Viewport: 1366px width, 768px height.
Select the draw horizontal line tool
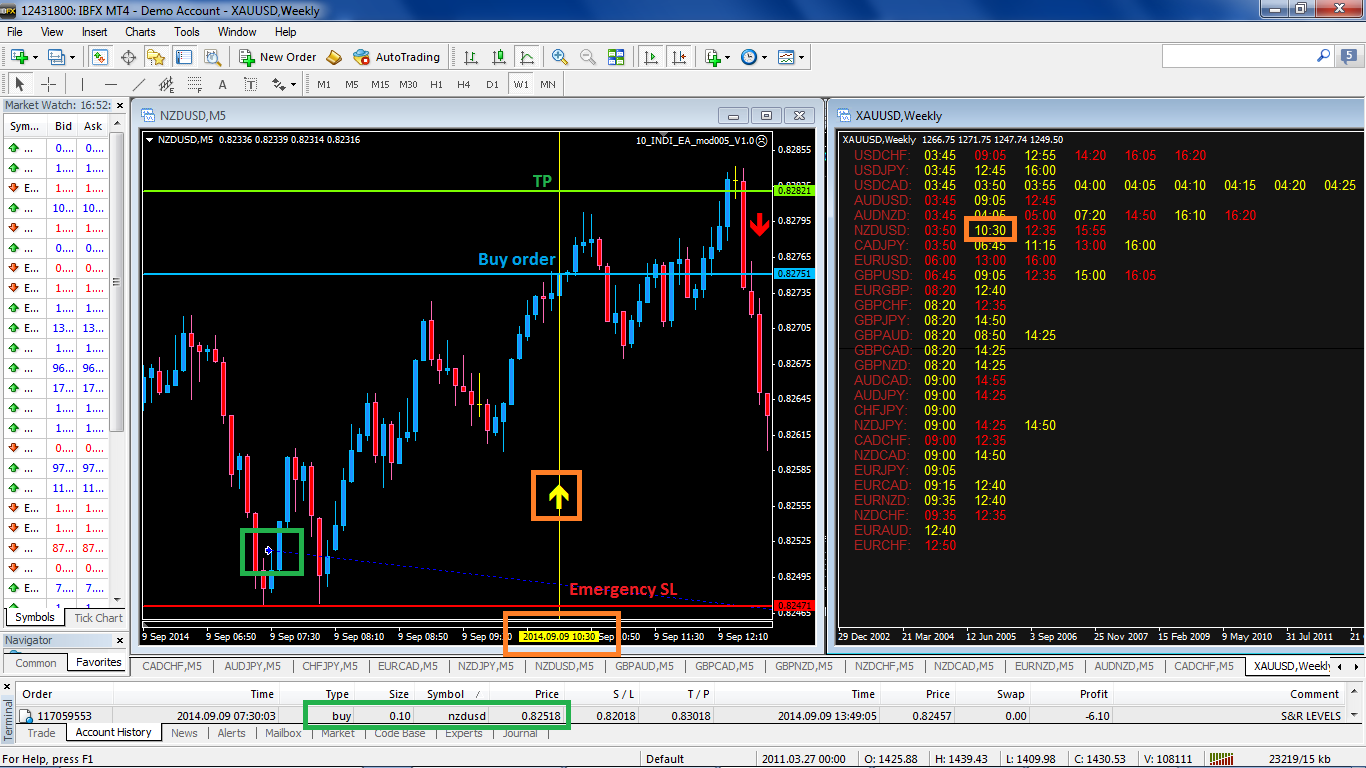tap(111, 84)
